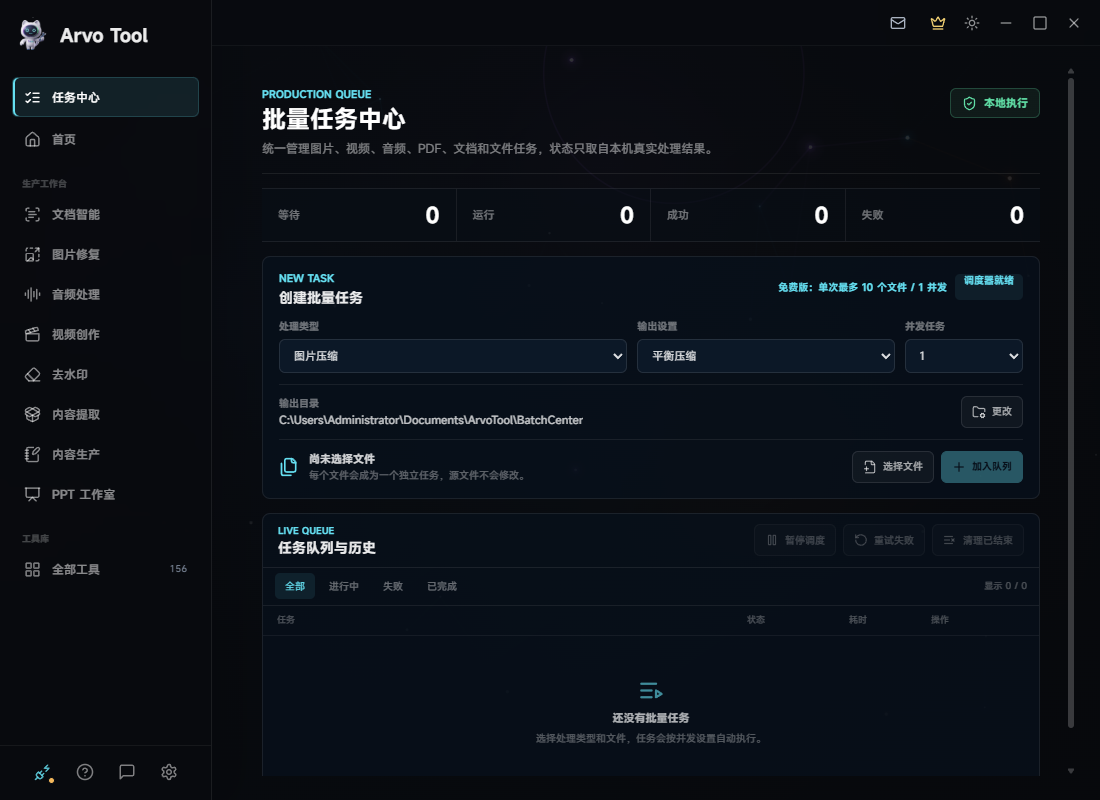
Task: Select the 失败 queue filter tab
Action: [x=393, y=586]
